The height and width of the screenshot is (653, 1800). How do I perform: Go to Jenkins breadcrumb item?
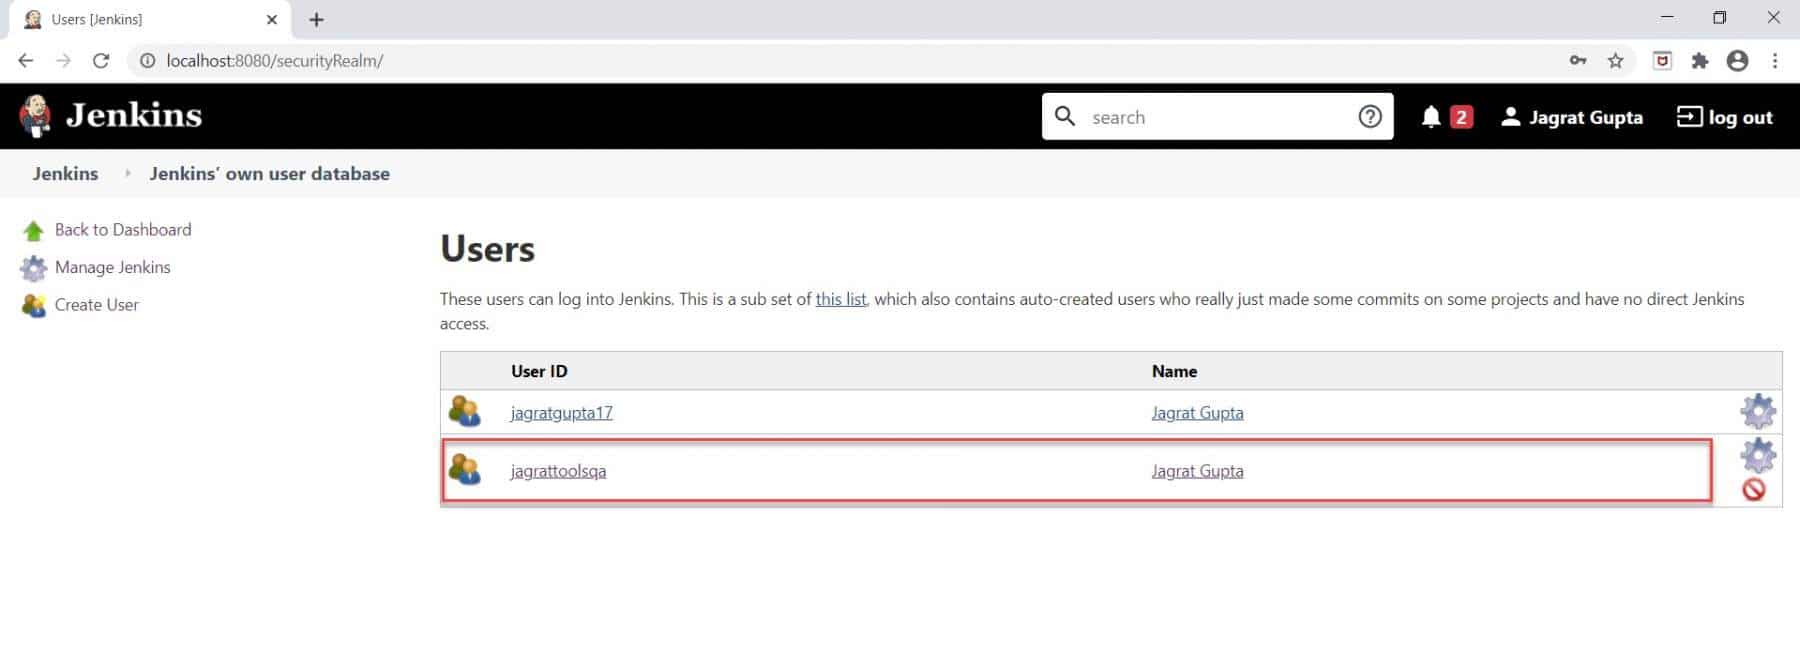[65, 173]
